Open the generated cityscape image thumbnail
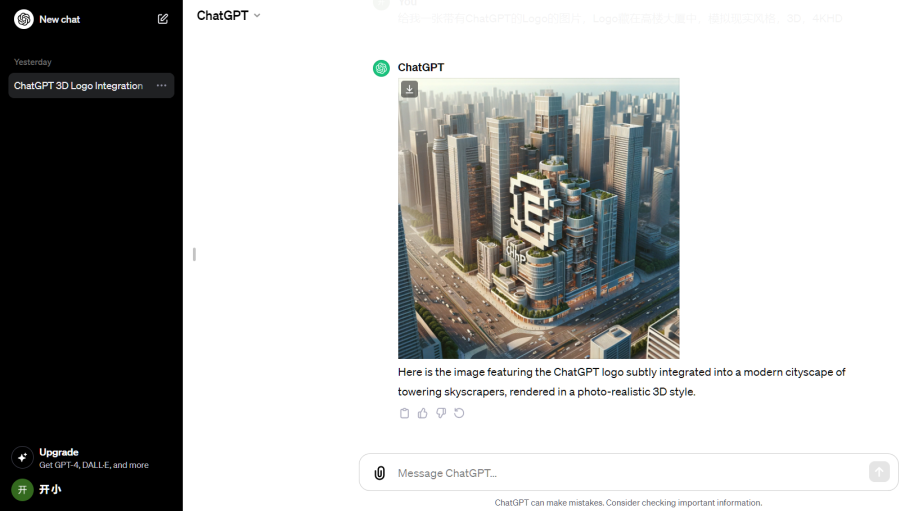 click(539, 219)
